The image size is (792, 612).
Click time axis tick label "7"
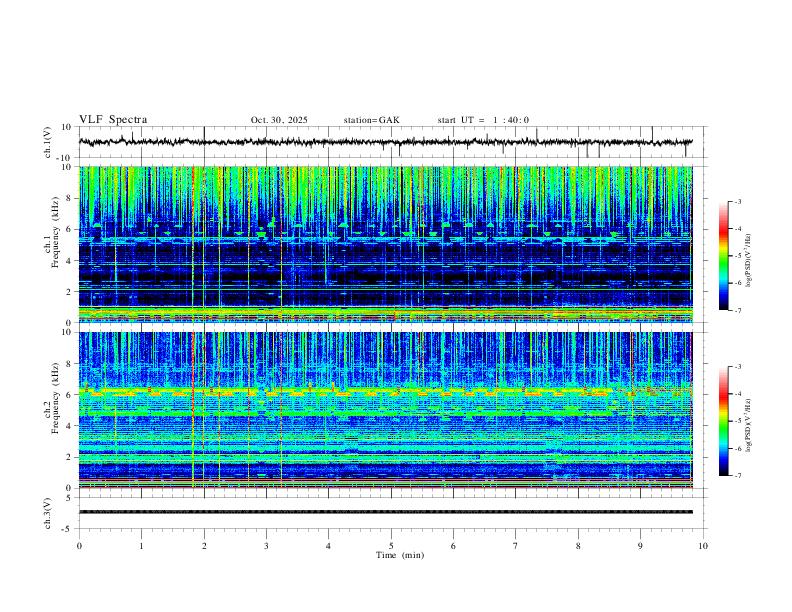[x=516, y=546]
